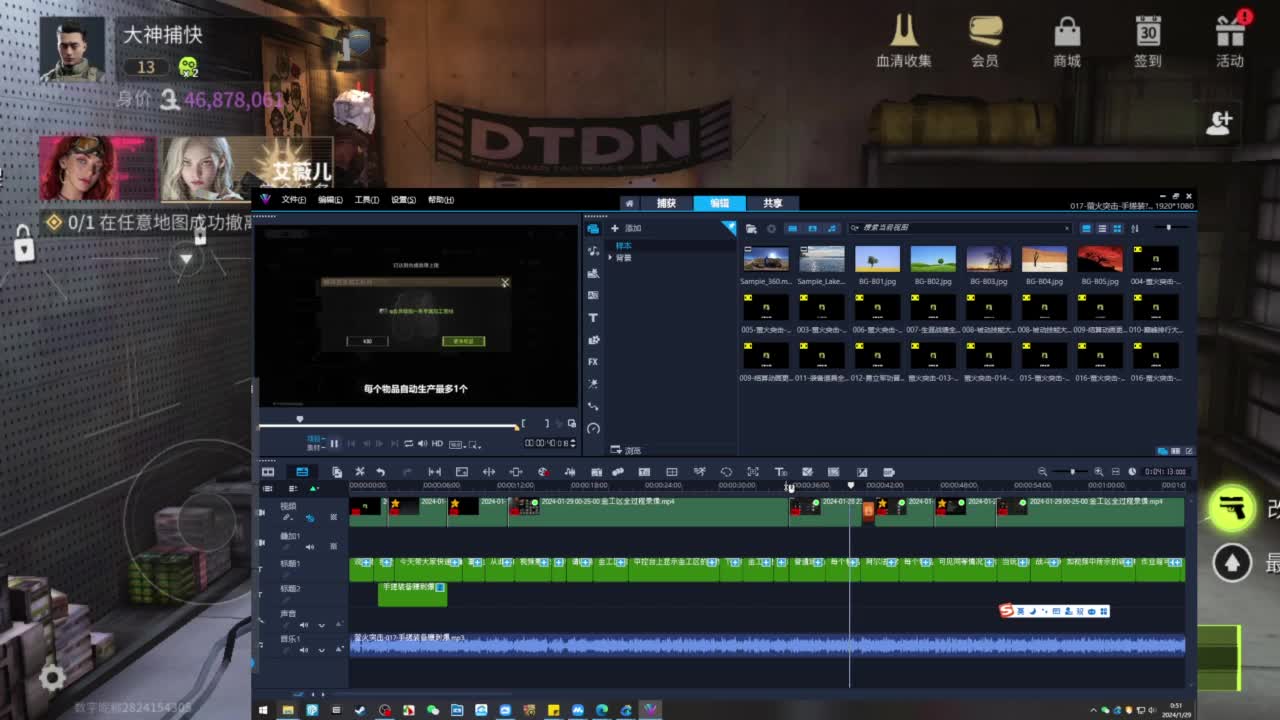Screen dimensions: 1280x720
Task: Expand the 音乐1 track options chevron
Action: coord(321,650)
